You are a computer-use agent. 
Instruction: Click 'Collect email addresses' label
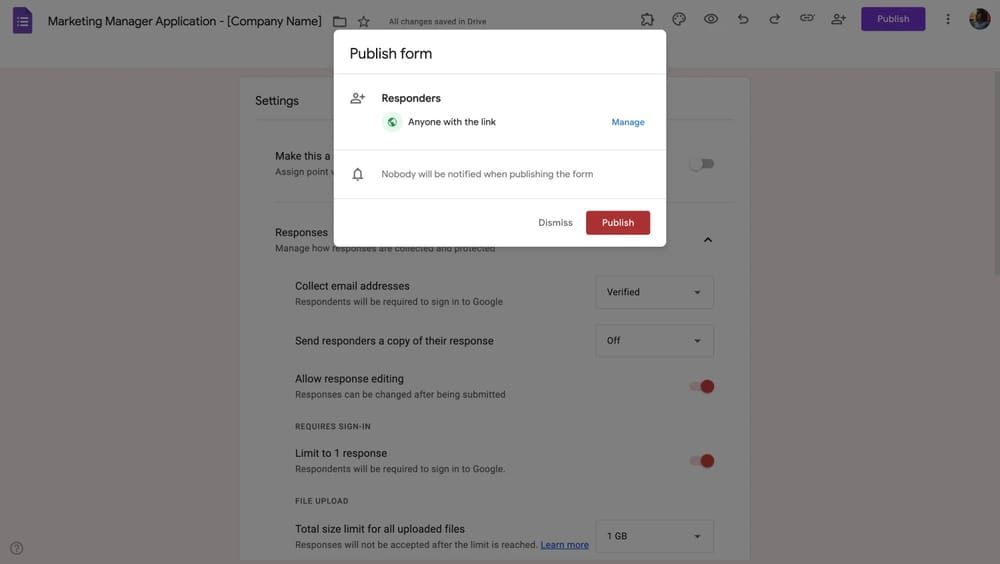click(352, 286)
